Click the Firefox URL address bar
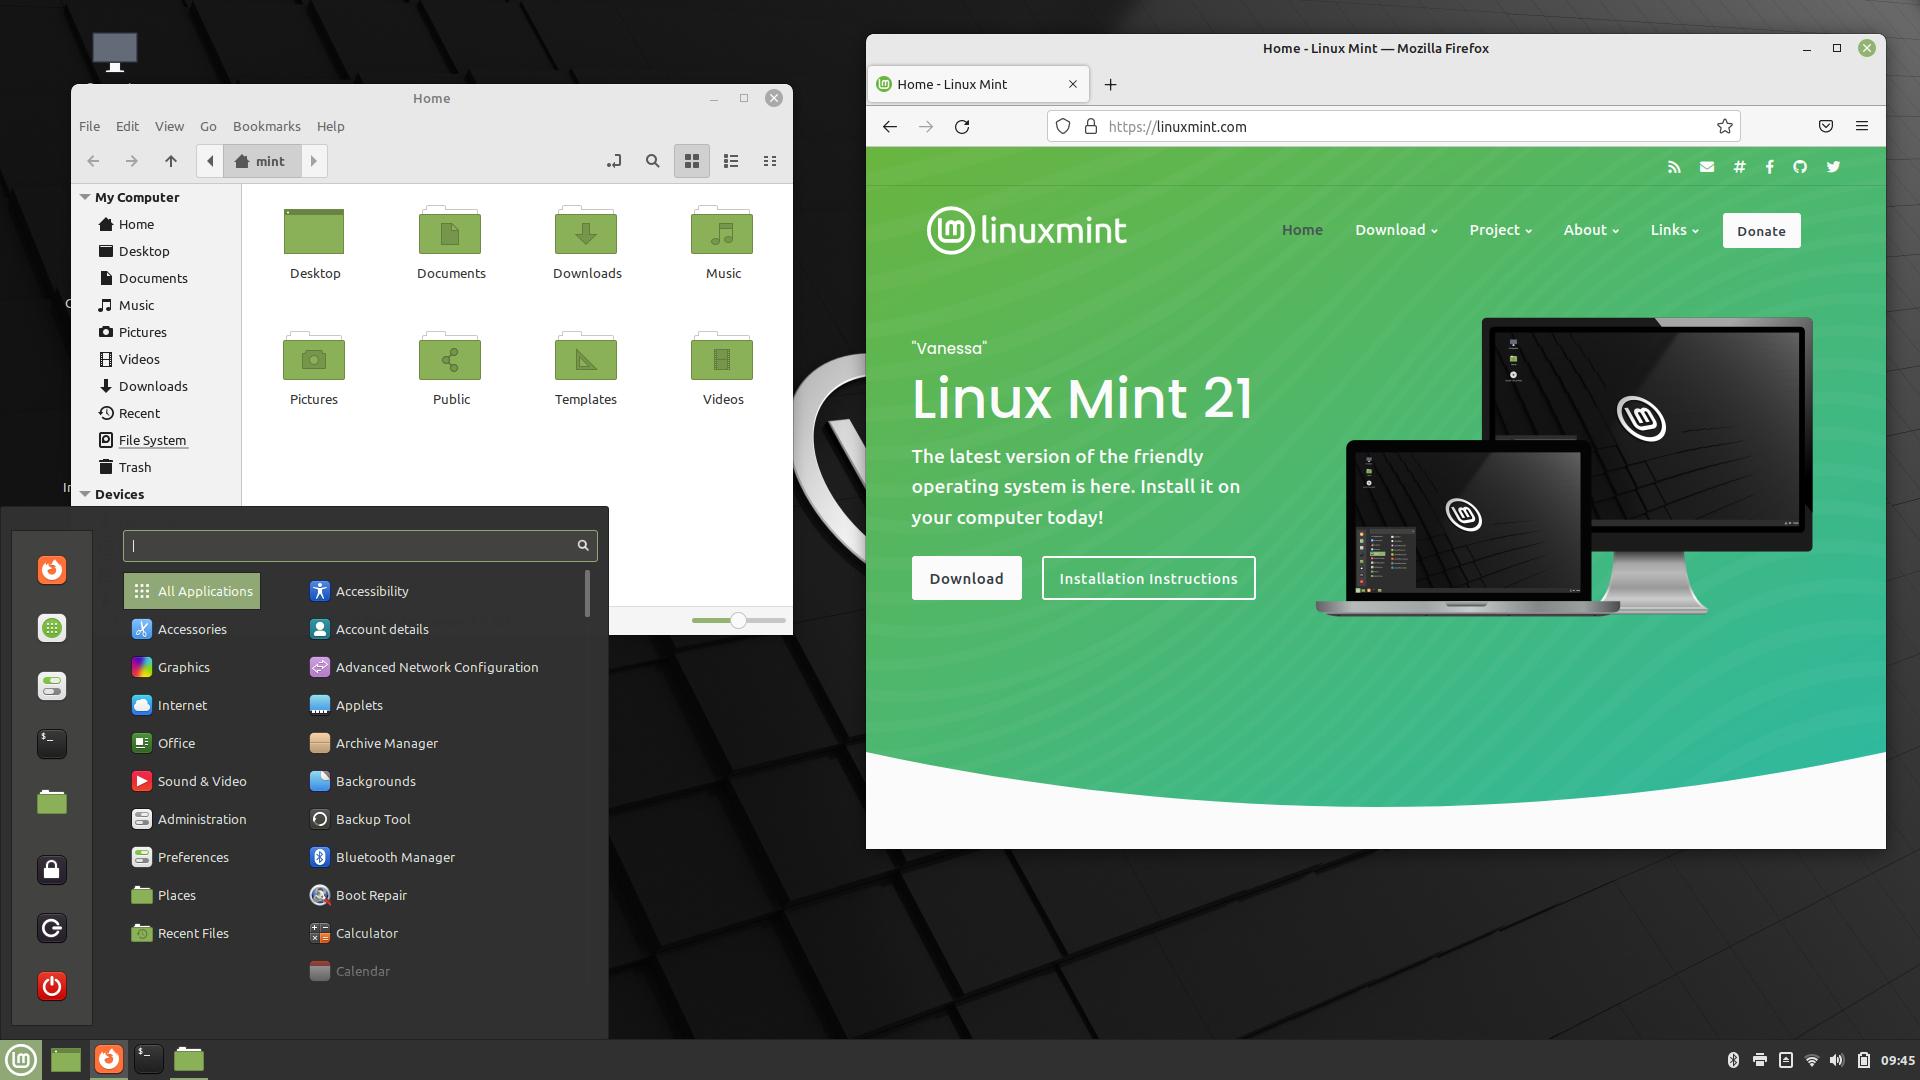This screenshot has width=1920, height=1080. click(1393, 127)
